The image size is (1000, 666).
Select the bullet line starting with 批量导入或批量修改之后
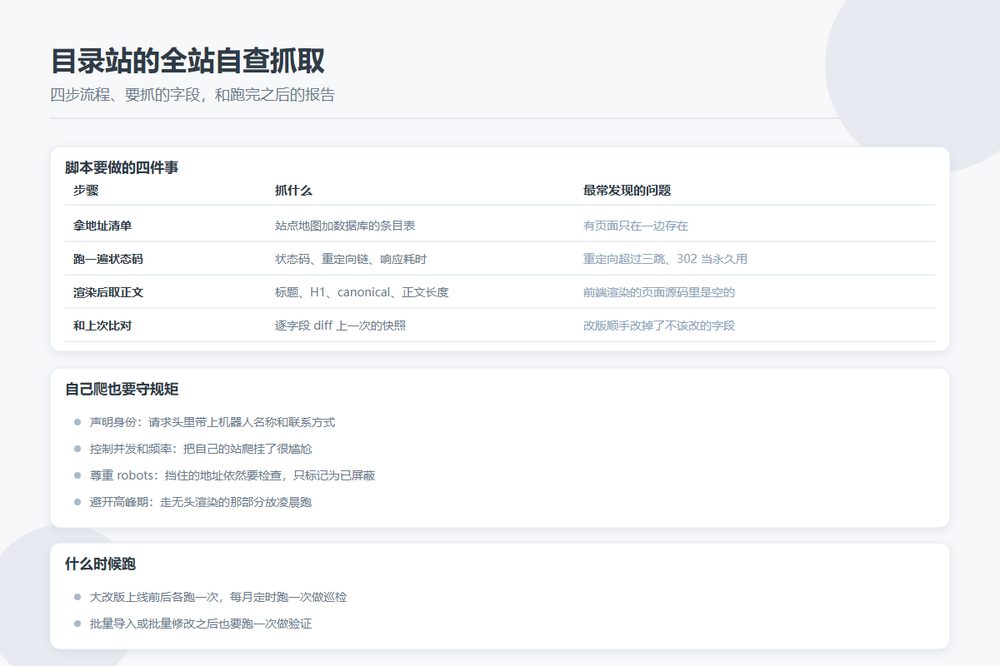point(201,623)
